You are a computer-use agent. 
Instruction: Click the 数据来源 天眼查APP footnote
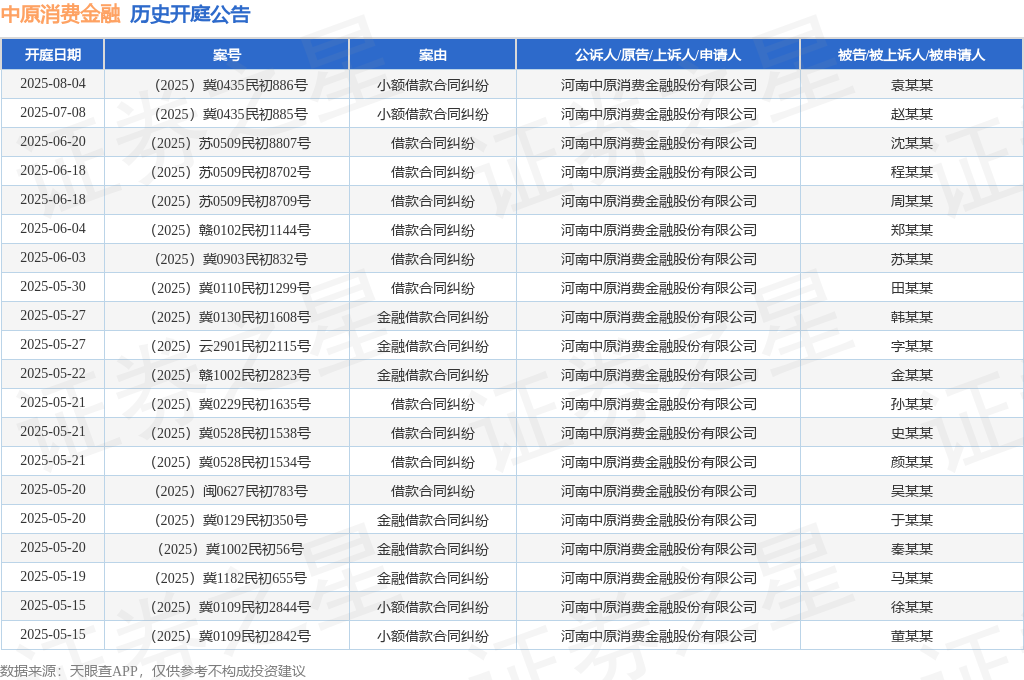point(153,671)
